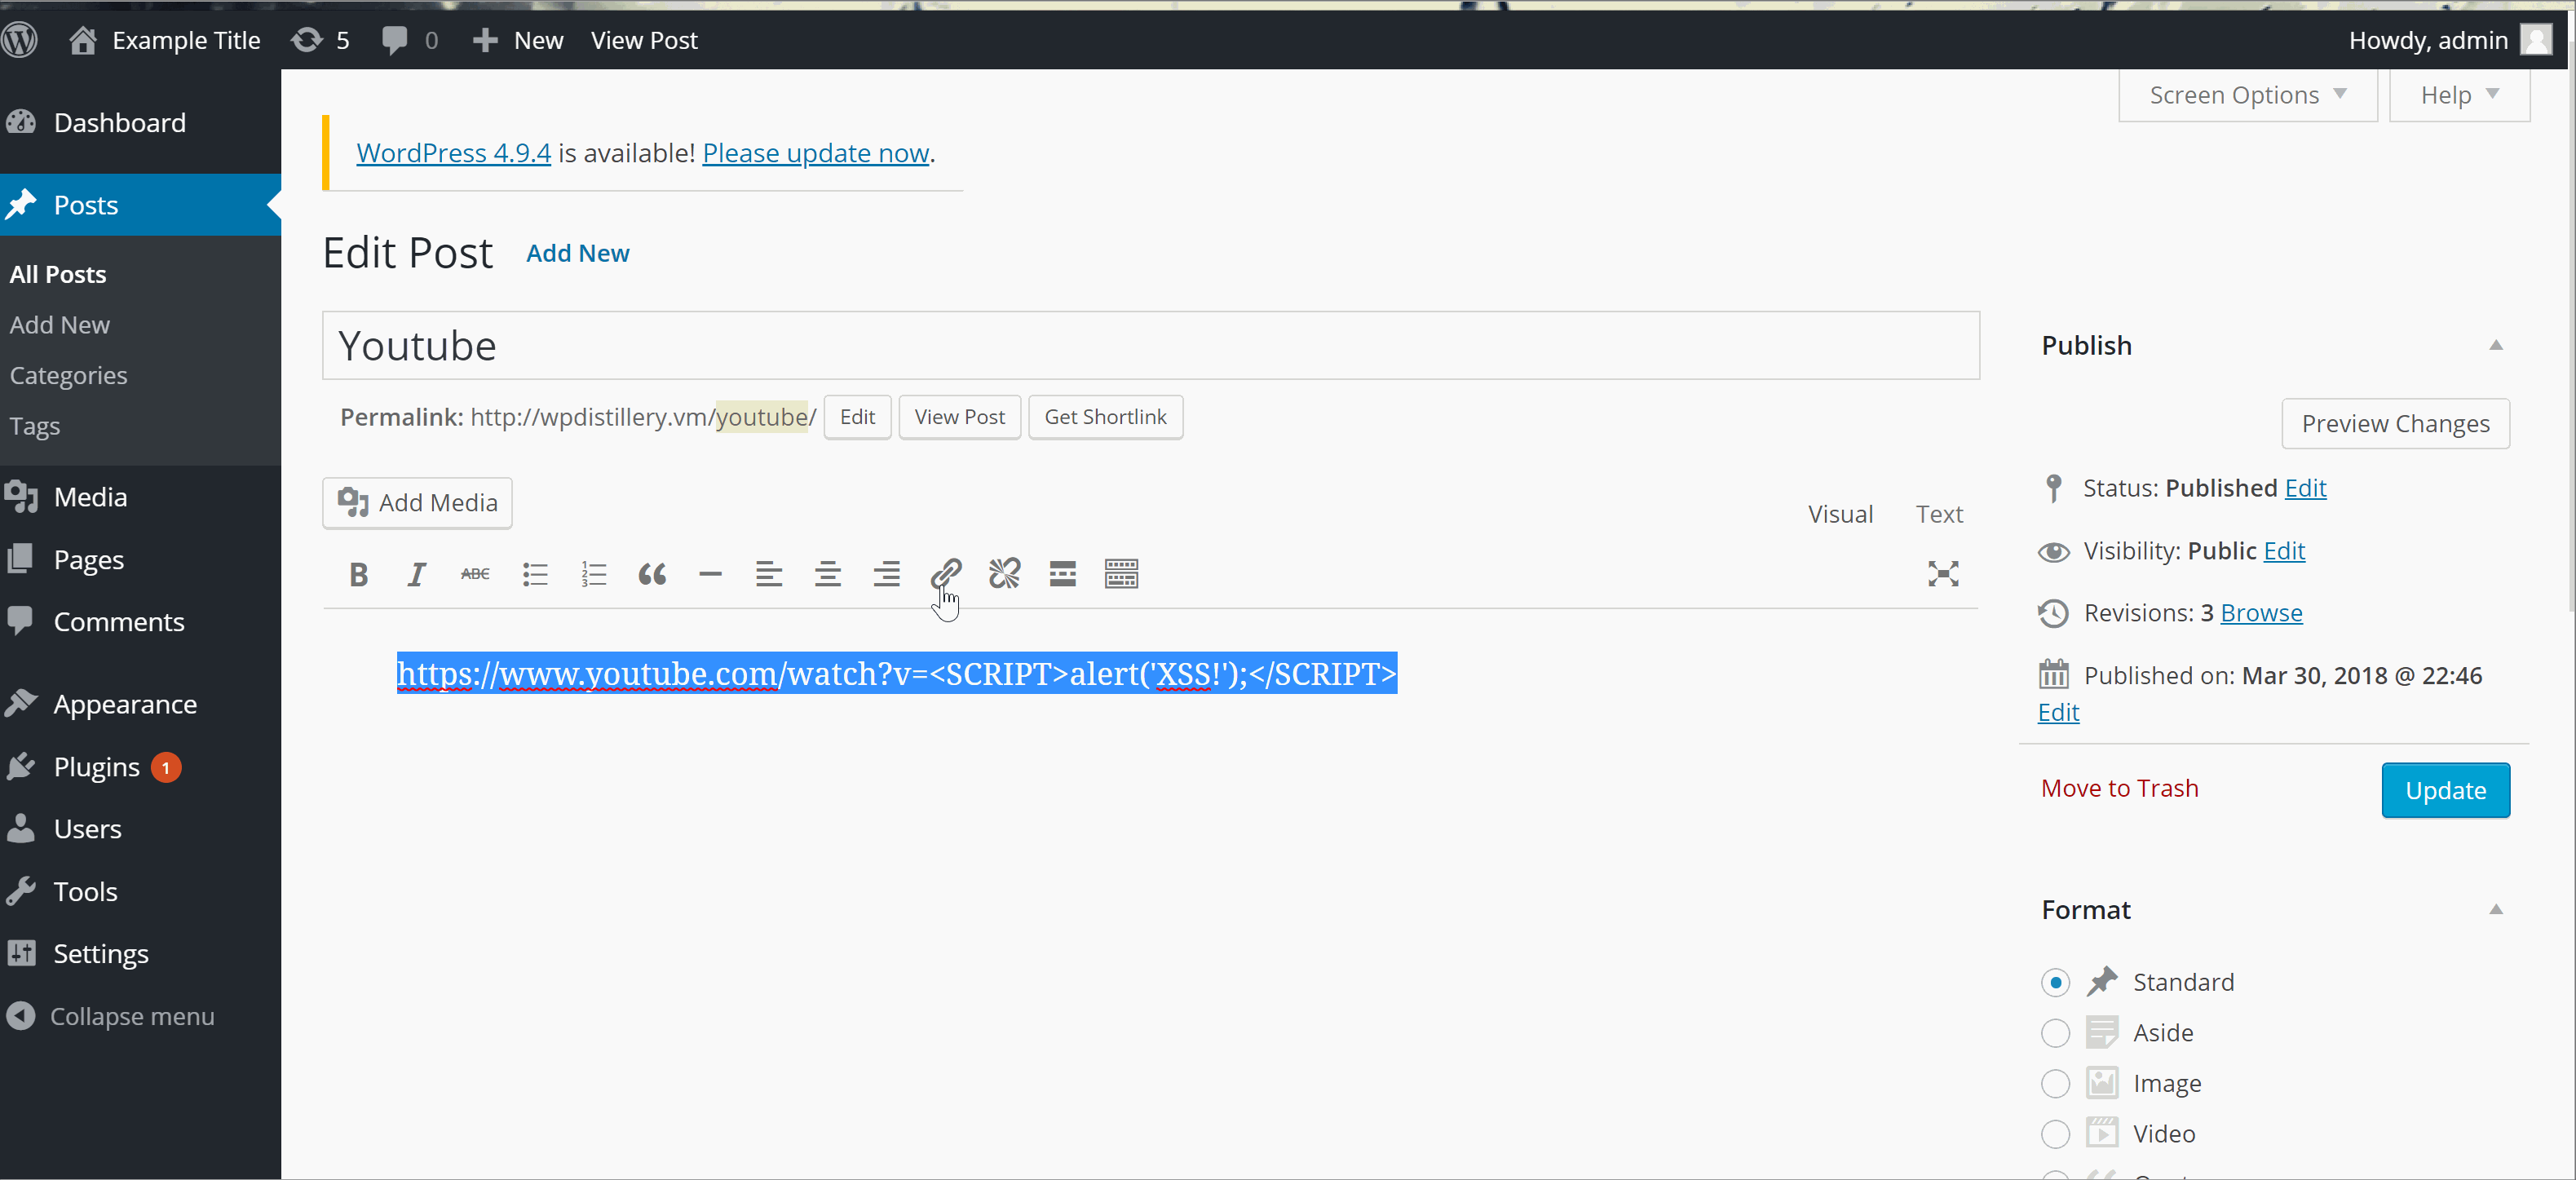Browse post revisions link

[2261, 613]
